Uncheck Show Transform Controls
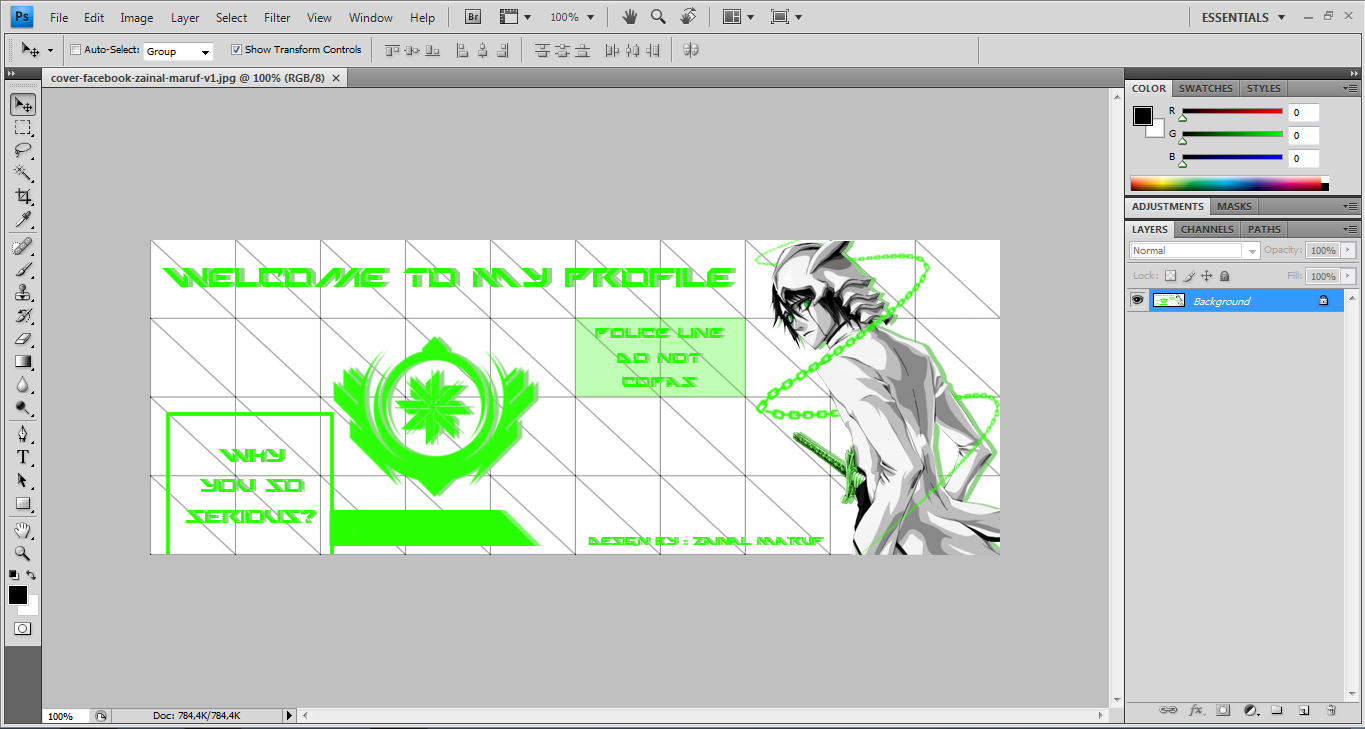This screenshot has height=729, width=1365. click(236, 49)
